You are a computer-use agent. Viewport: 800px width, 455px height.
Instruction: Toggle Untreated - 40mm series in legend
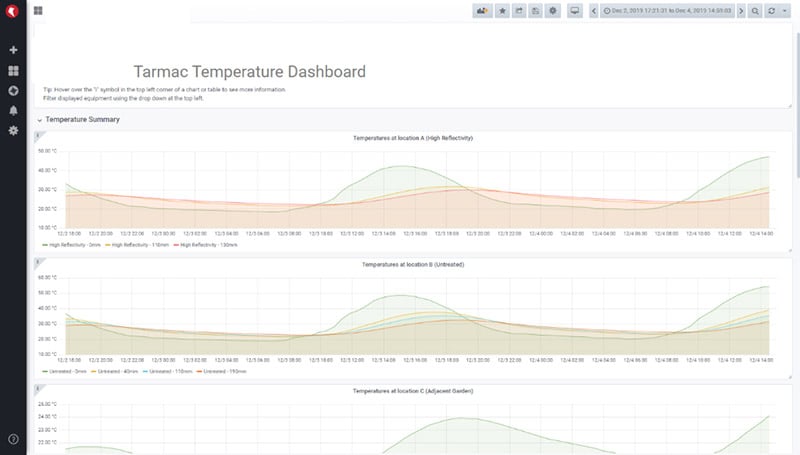pyautogui.click(x=115, y=370)
